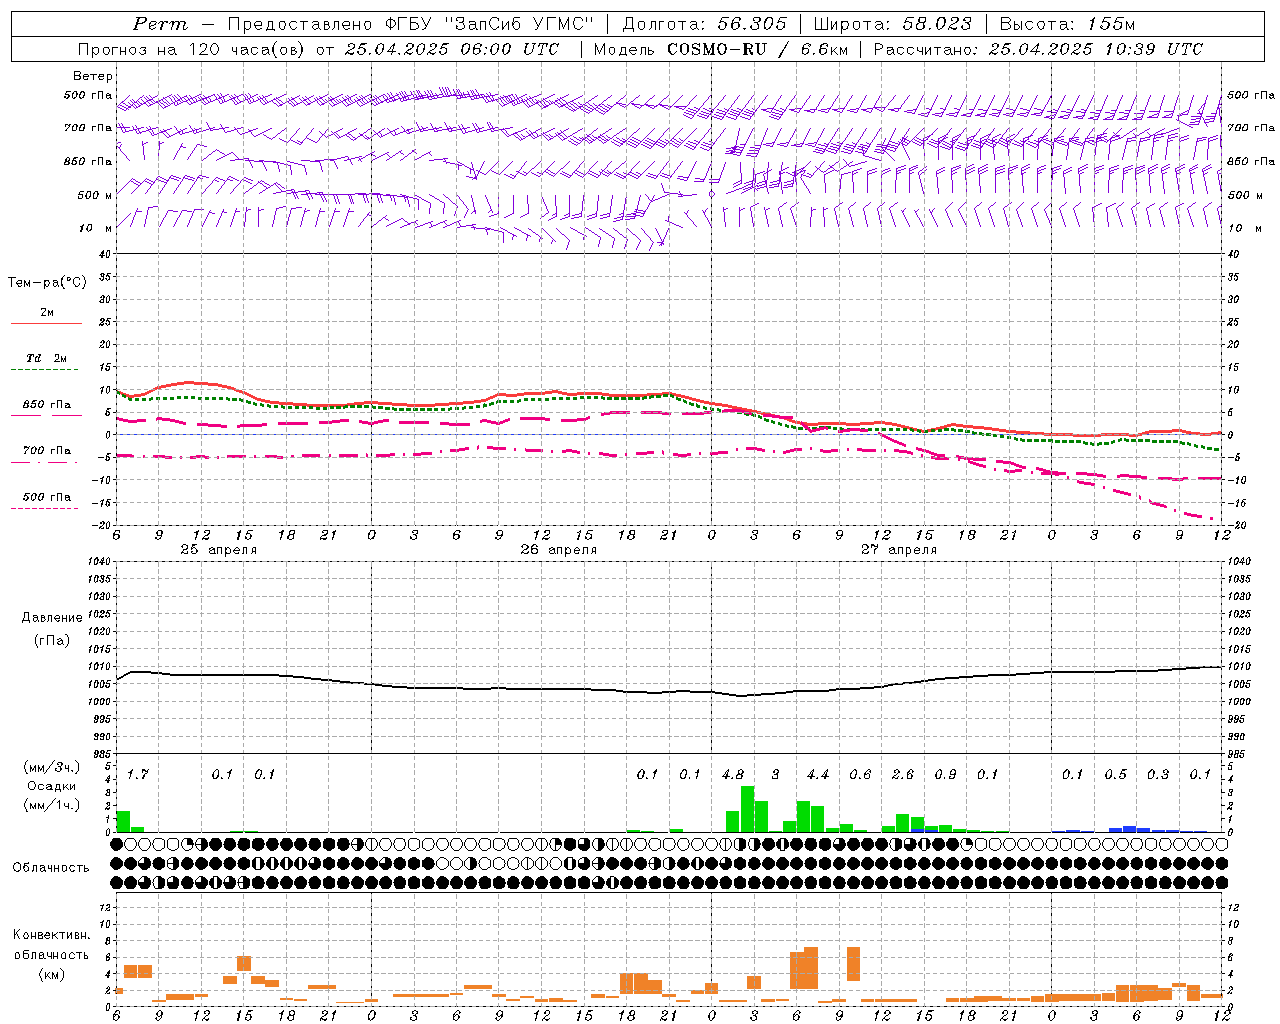Click the "Осадки" precipitation label

[51, 786]
